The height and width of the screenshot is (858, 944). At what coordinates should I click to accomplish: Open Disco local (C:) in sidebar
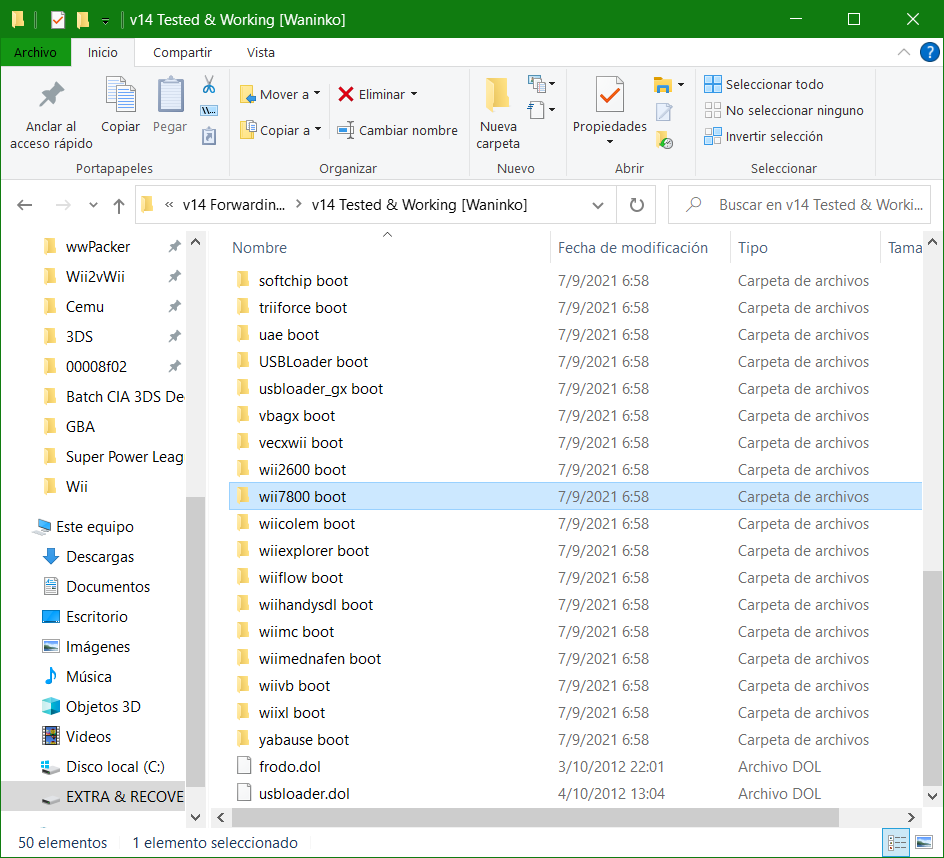pyautogui.click(x=102, y=766)
